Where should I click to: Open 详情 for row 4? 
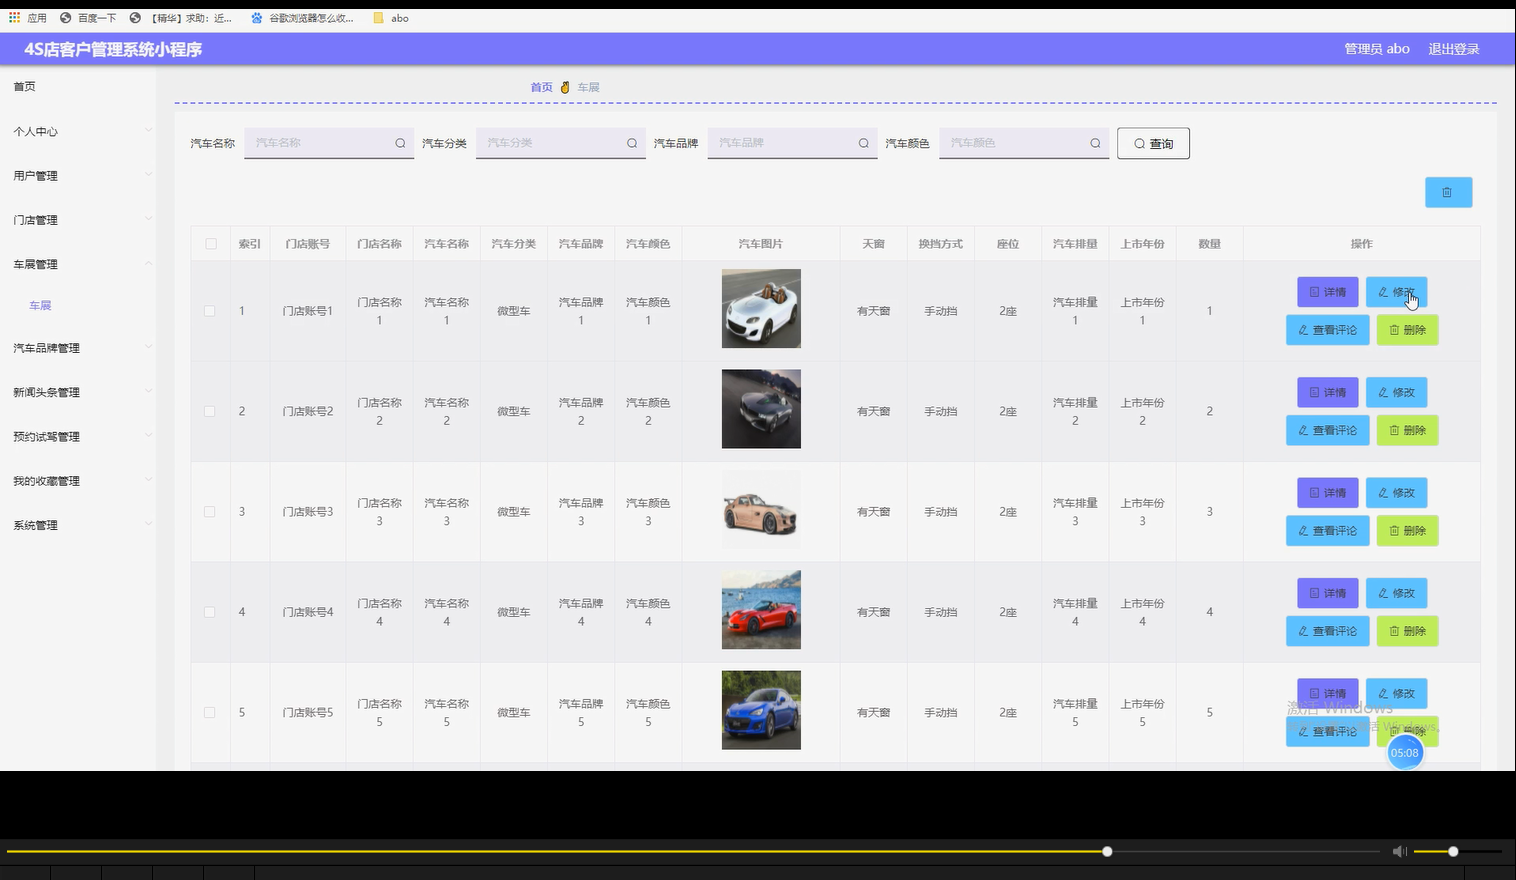[x=1327, y=593]
